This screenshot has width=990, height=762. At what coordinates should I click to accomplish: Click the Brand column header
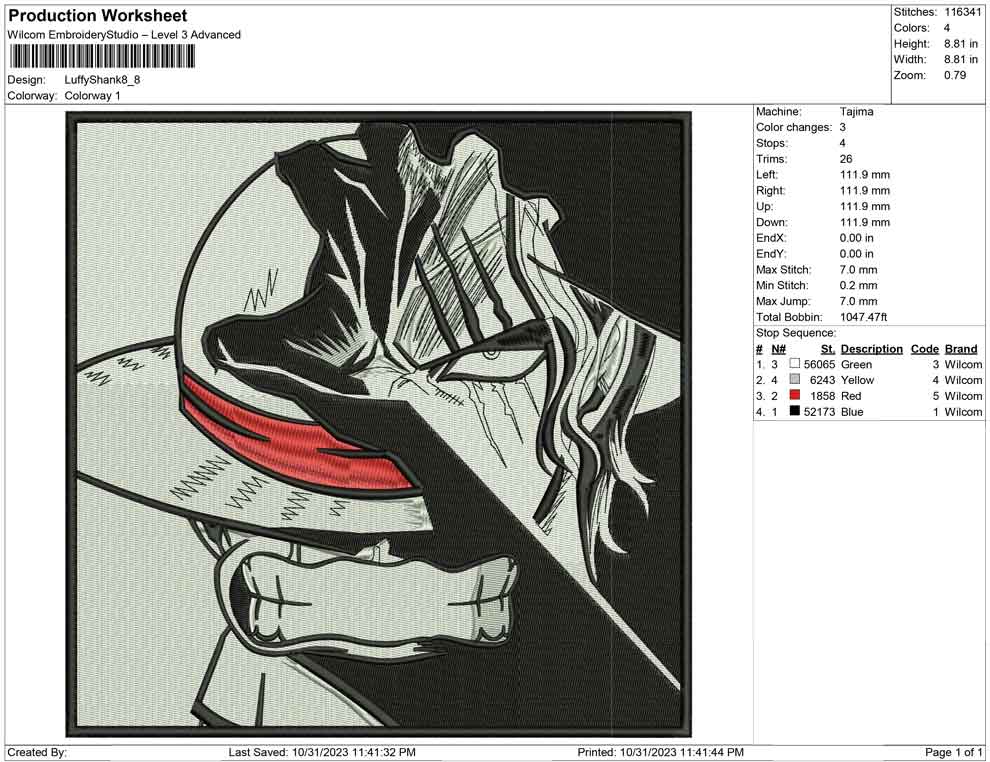point(961,349)
